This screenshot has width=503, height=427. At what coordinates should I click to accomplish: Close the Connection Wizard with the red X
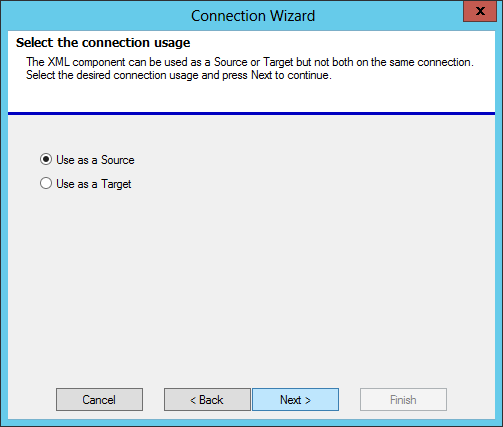click(480, 11)
